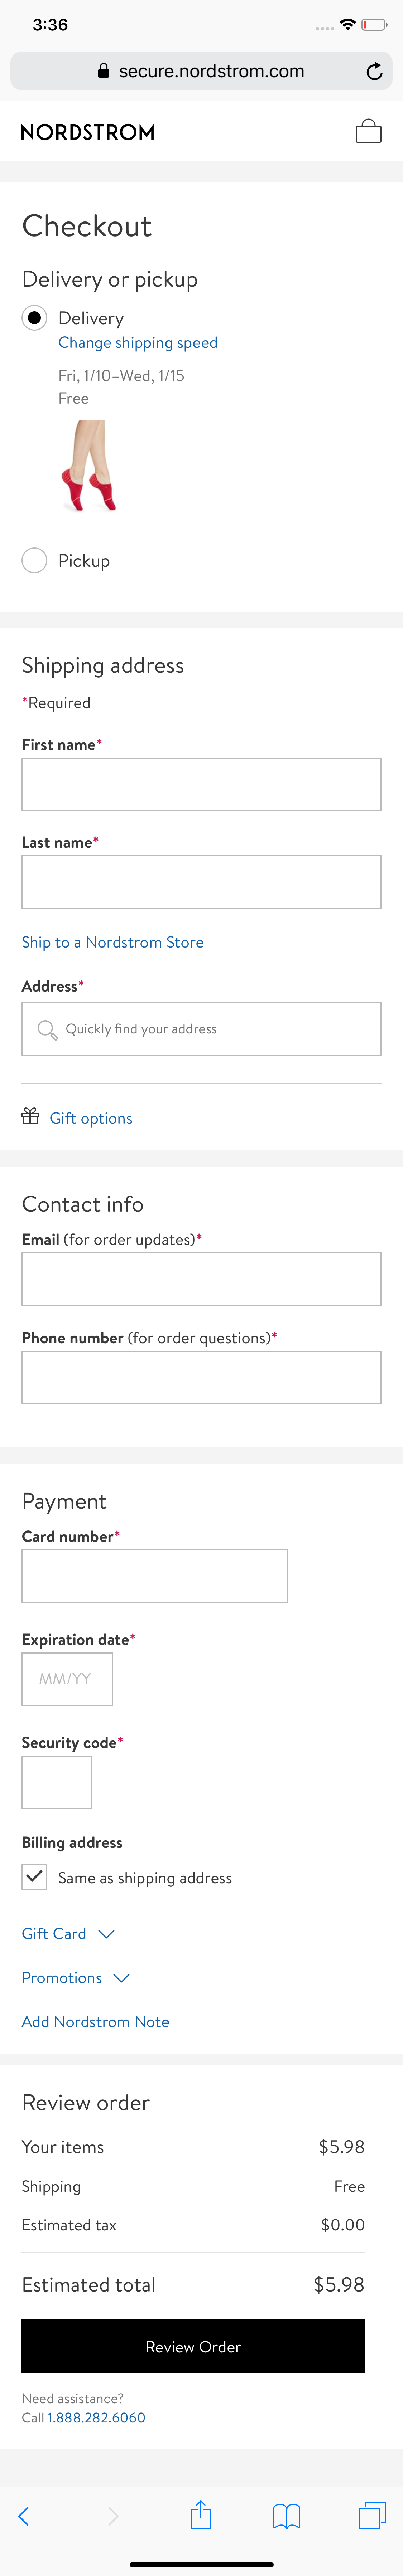403x2576 pixels.
Task: Click Ship to a Nordstrom Store link
Action: pos(113,942)
